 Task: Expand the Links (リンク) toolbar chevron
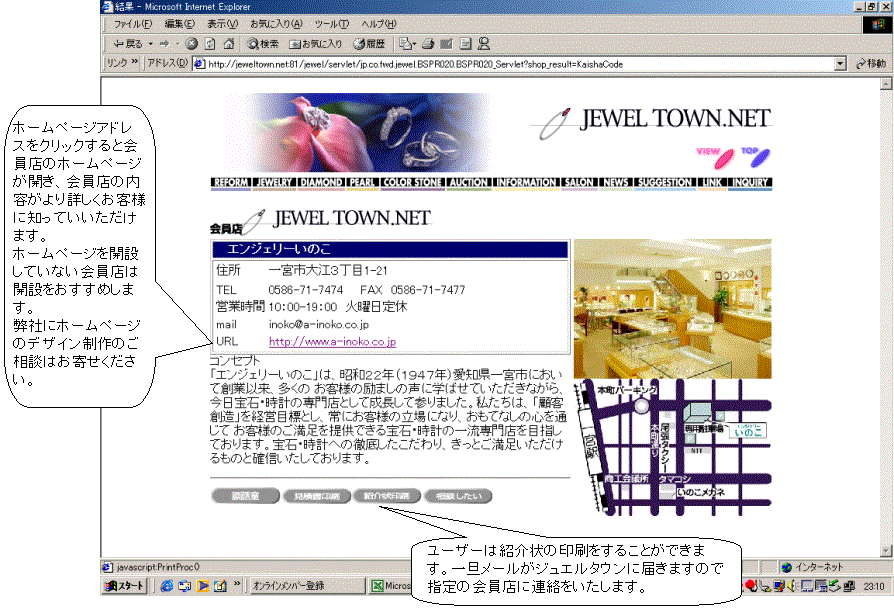coord(135,62)
